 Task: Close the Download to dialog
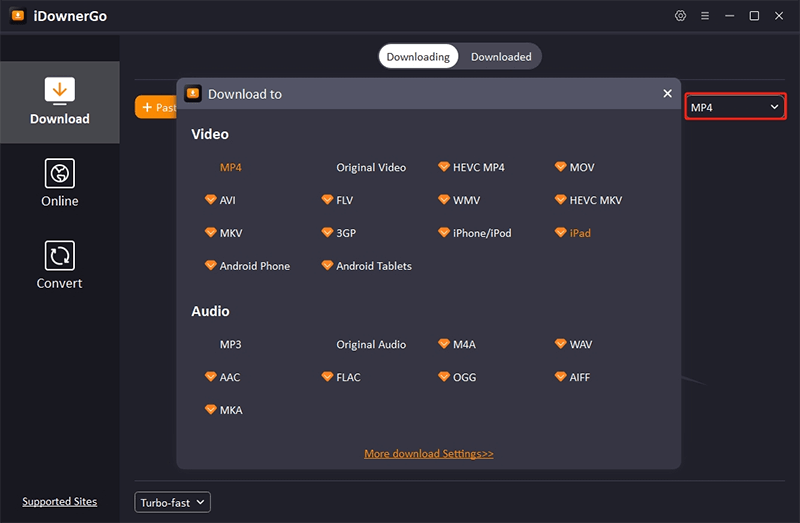tap(667, 93)
